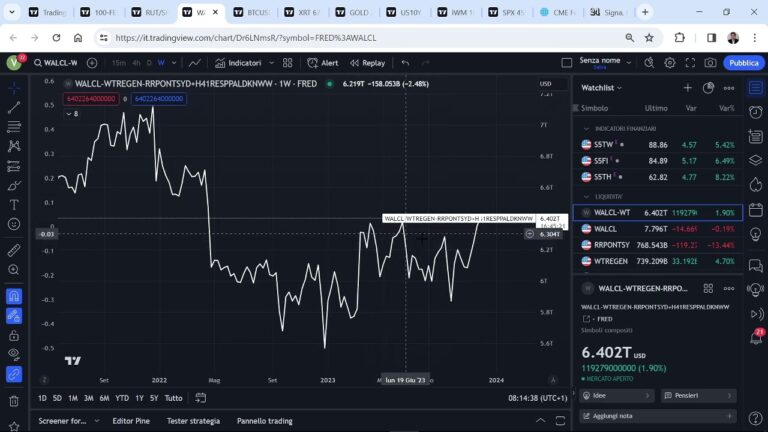Open the forecasting and measurement tool
This screenshot has width=768, height=432.
pyautogui.click(x=14, y=166)
